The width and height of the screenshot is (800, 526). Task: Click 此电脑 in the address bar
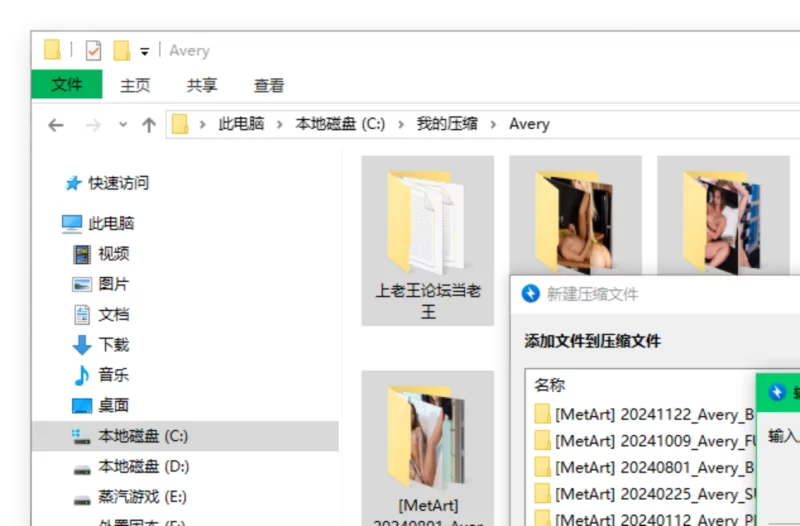[241, 124]
